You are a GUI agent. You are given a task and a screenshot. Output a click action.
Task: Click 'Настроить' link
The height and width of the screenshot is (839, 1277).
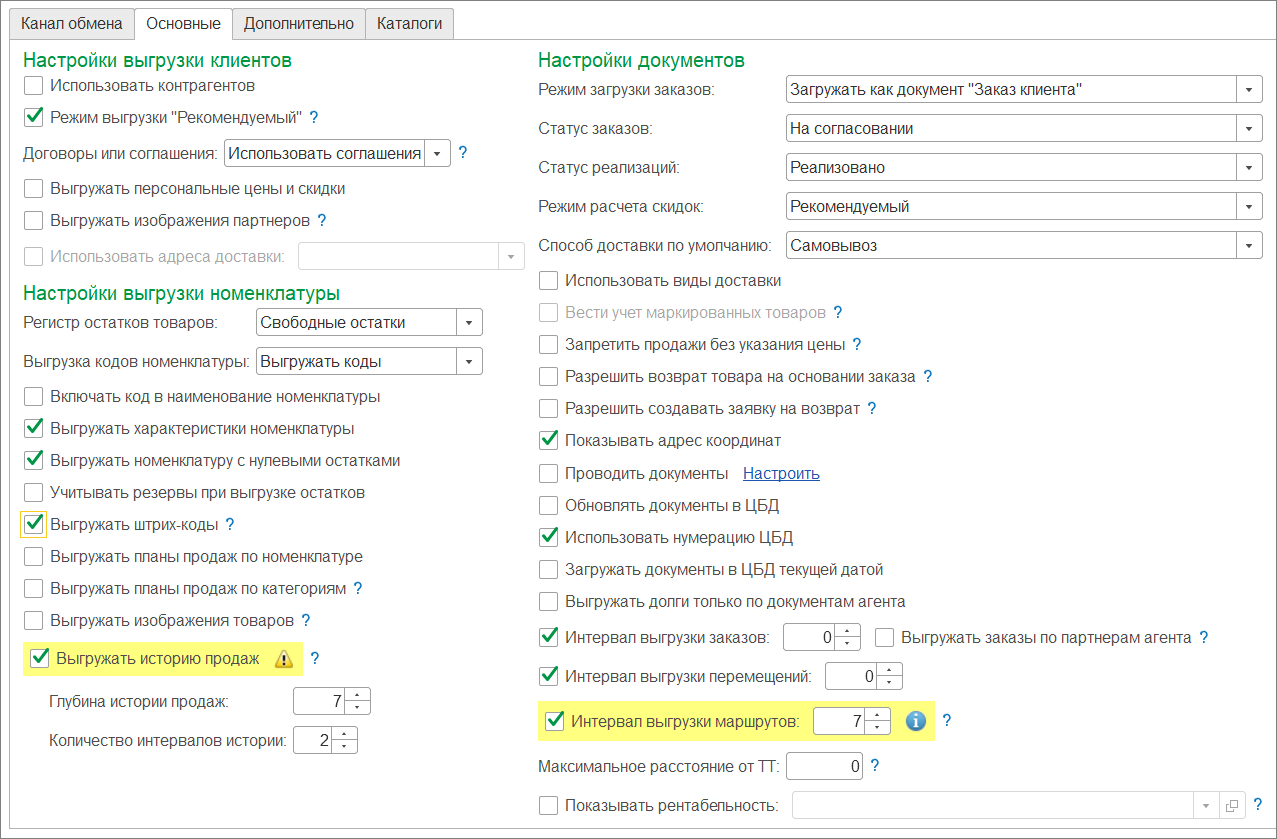click(x=781, y=473)
